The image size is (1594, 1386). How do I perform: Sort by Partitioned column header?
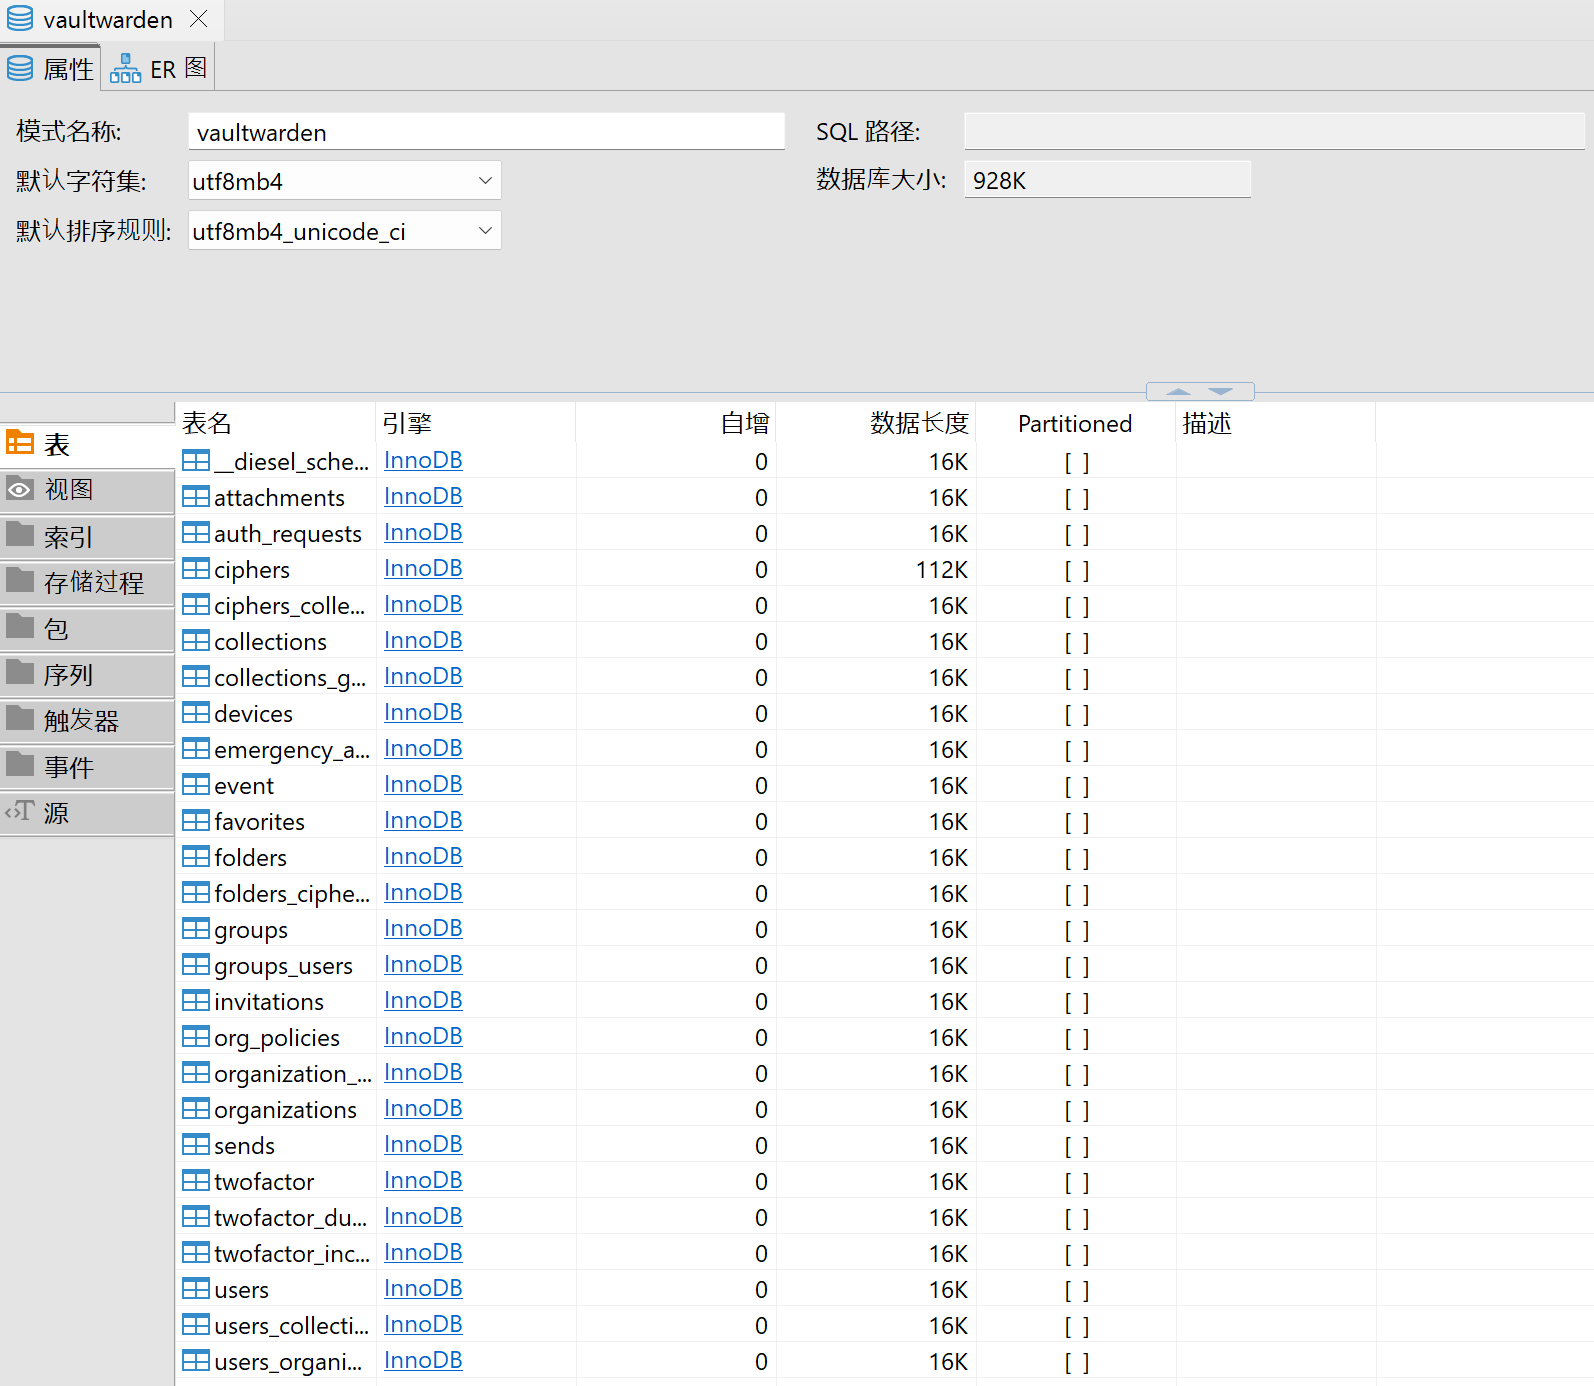coord(1076,423)
